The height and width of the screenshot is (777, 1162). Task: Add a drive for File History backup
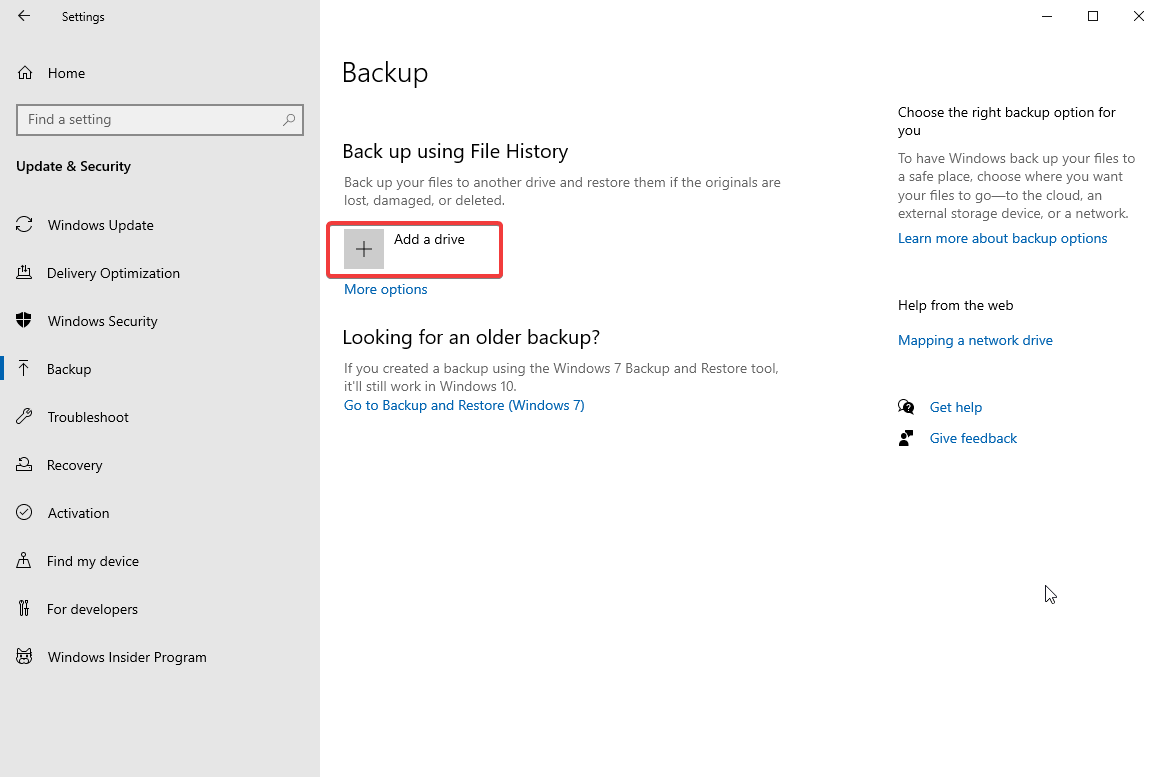[x=414, y=248]
